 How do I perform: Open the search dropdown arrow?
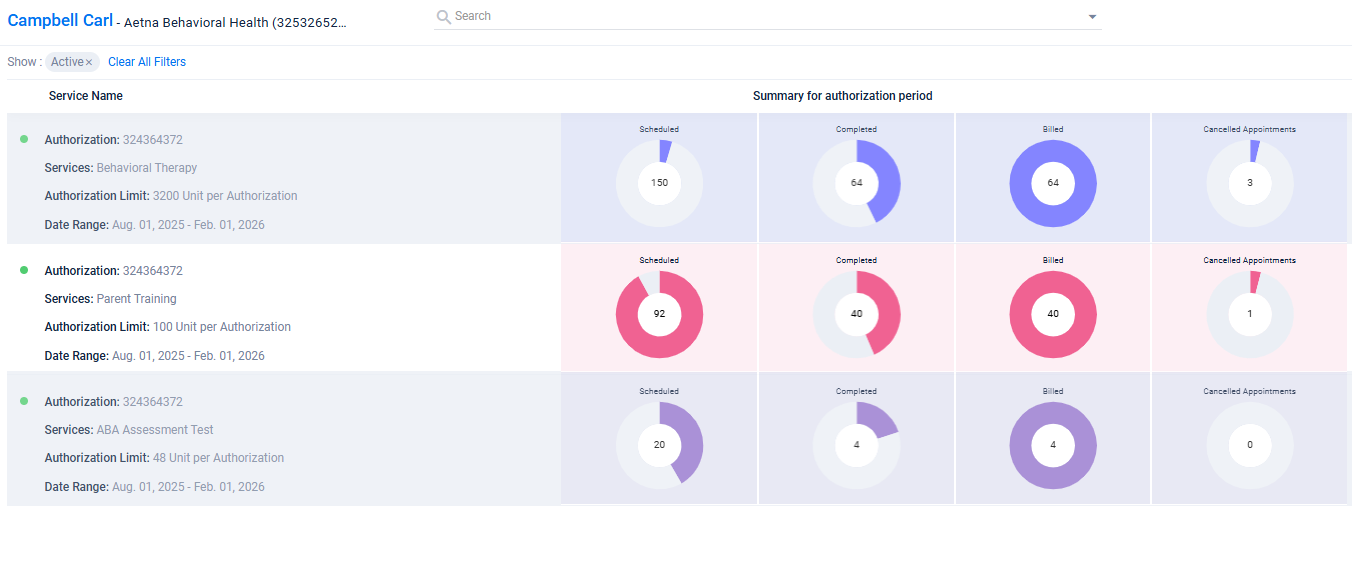(x=1092, y=17)
